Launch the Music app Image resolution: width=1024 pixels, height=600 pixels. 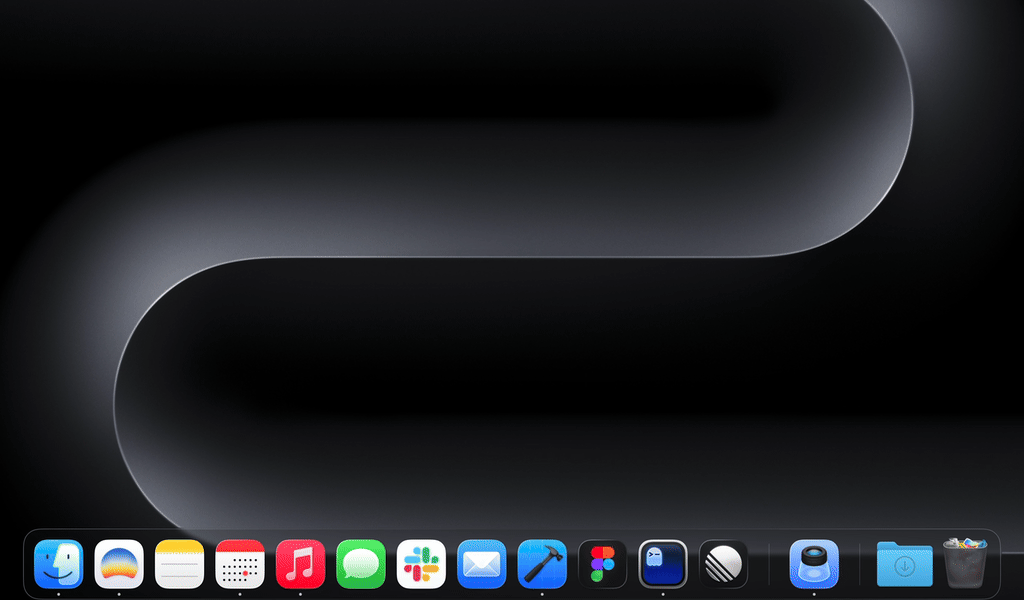click(x=300, y=564)
